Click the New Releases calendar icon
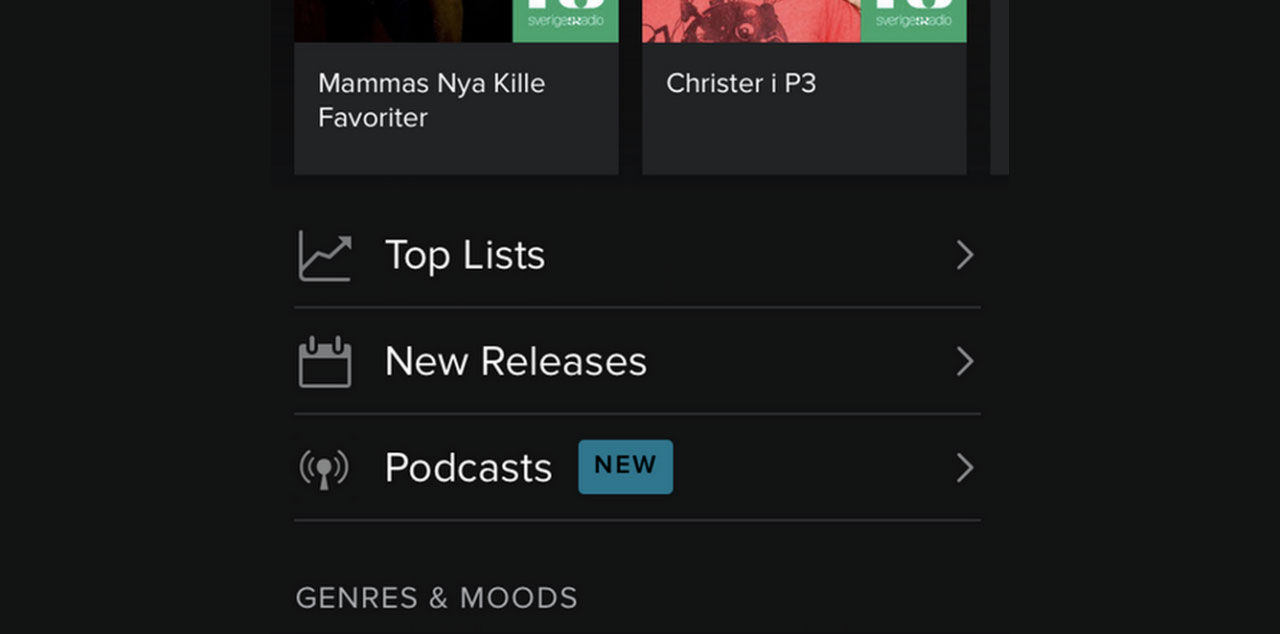Viewport: 1280px width, 634px height. (x=324, y=362)
